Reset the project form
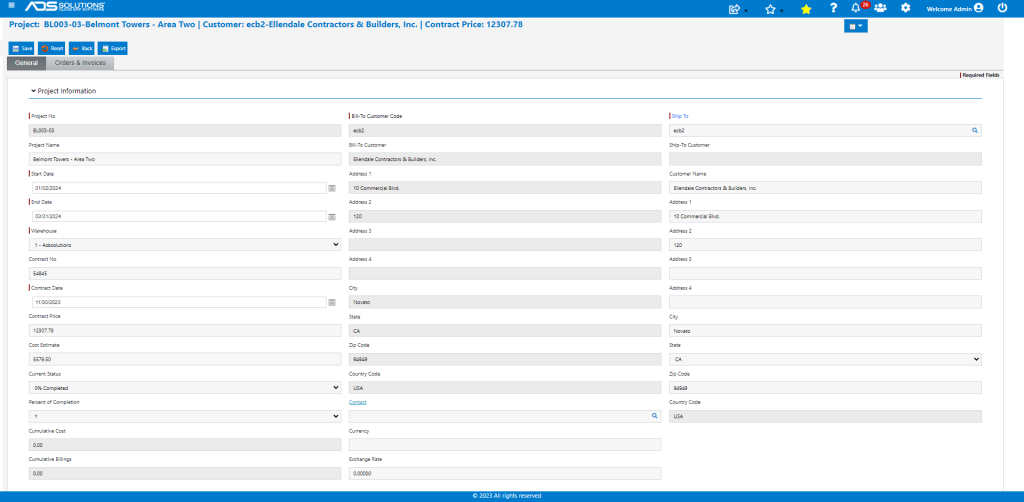The width and height of the screenshot is (1024, 502). click(52, 48)
